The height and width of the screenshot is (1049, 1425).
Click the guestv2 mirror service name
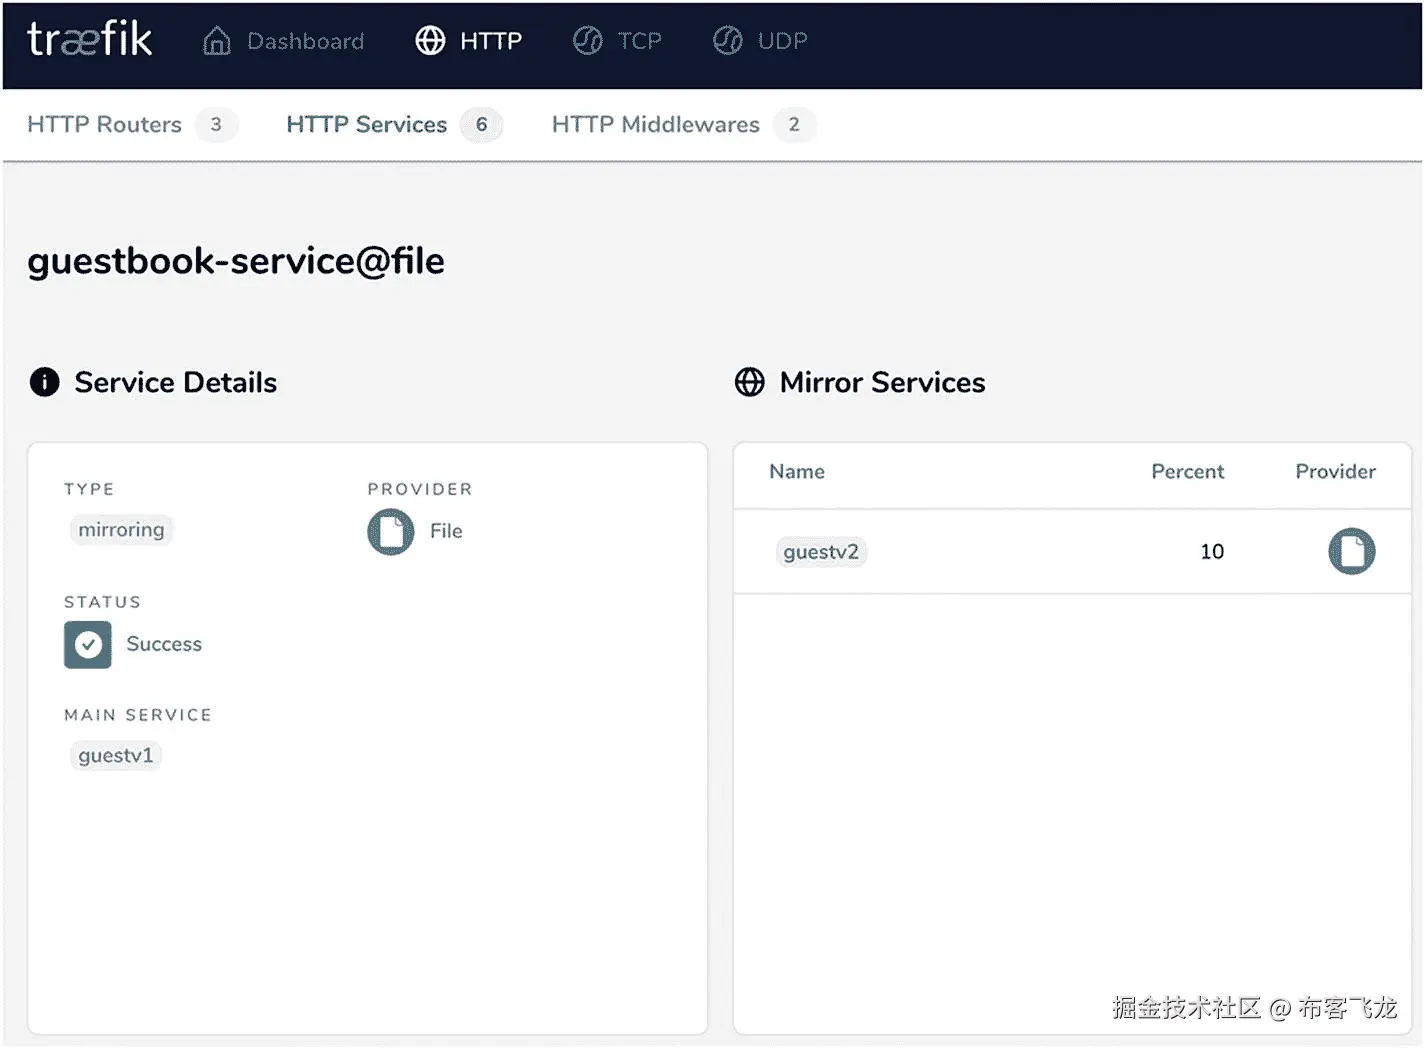click(821, 552)
